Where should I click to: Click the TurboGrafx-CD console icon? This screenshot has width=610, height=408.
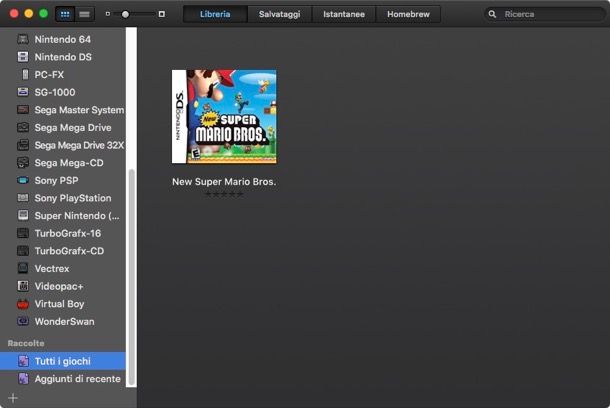coord(23,251)
